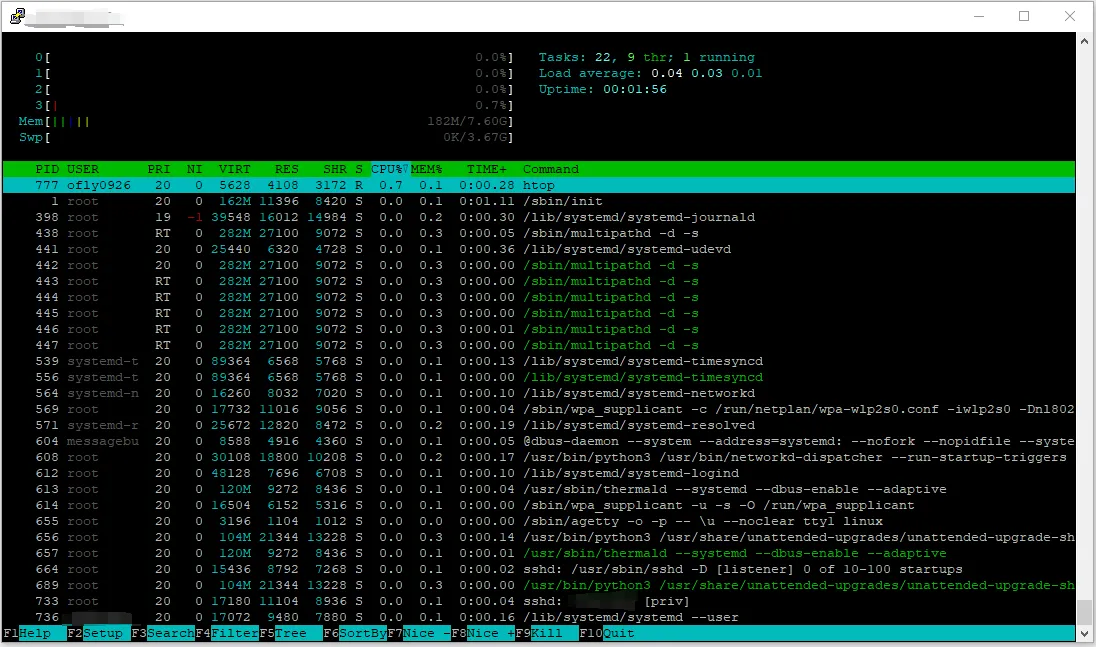Select the thermald row with PID 613
Screen dimensions: 1096x647
tap(539, 490)
